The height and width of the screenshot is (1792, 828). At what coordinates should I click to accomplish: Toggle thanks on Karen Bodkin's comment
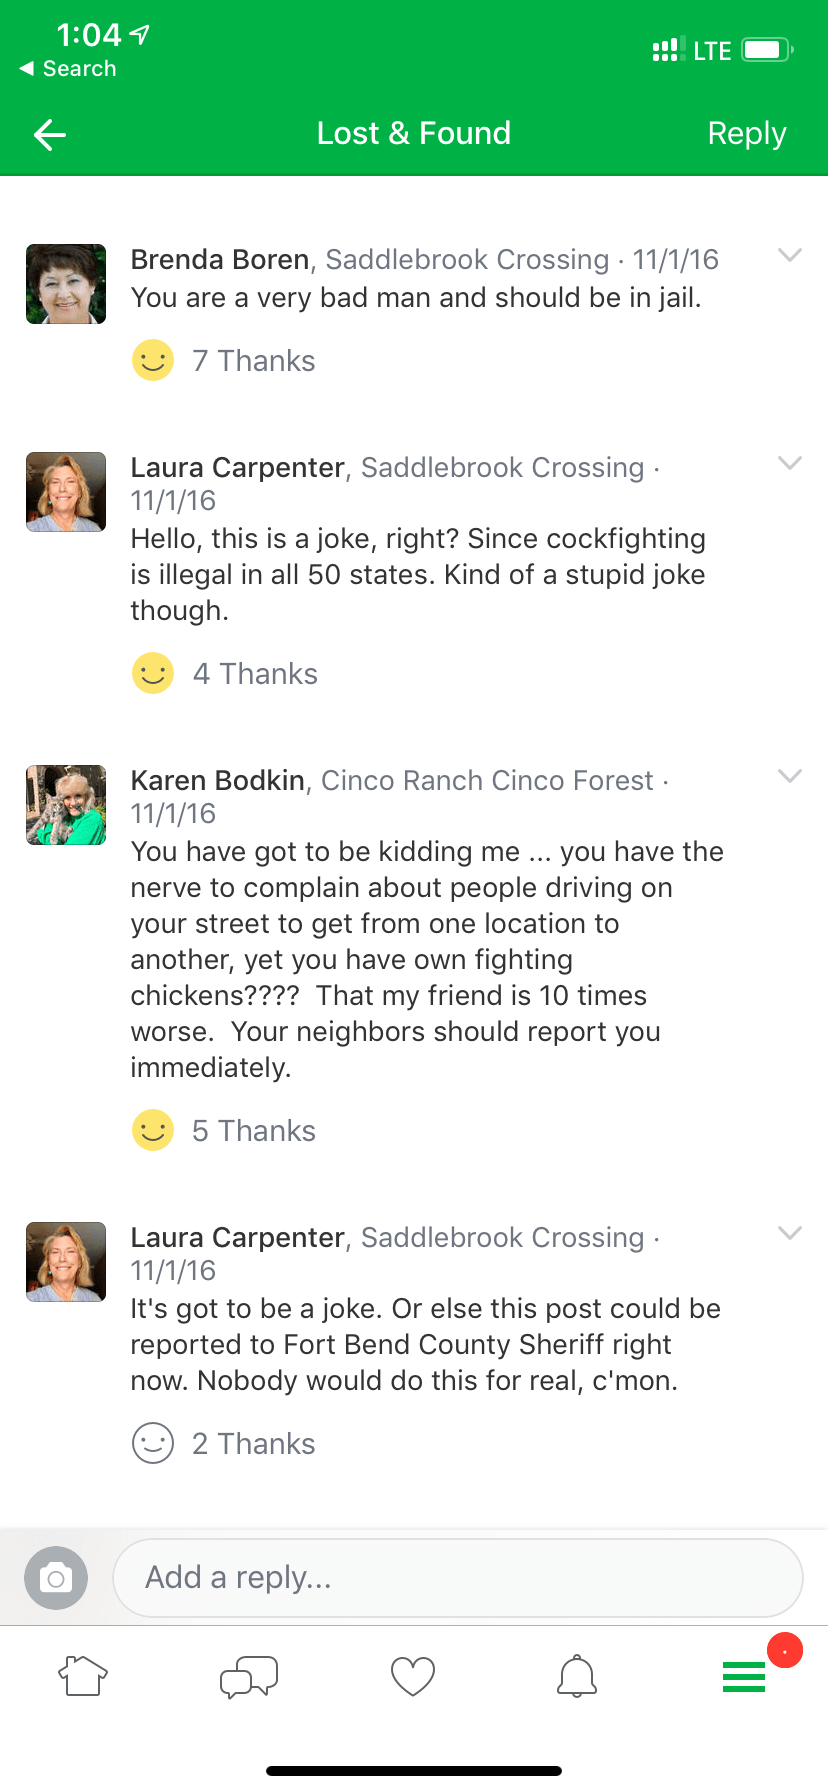pyautogui.click(x=153, y=1131)
